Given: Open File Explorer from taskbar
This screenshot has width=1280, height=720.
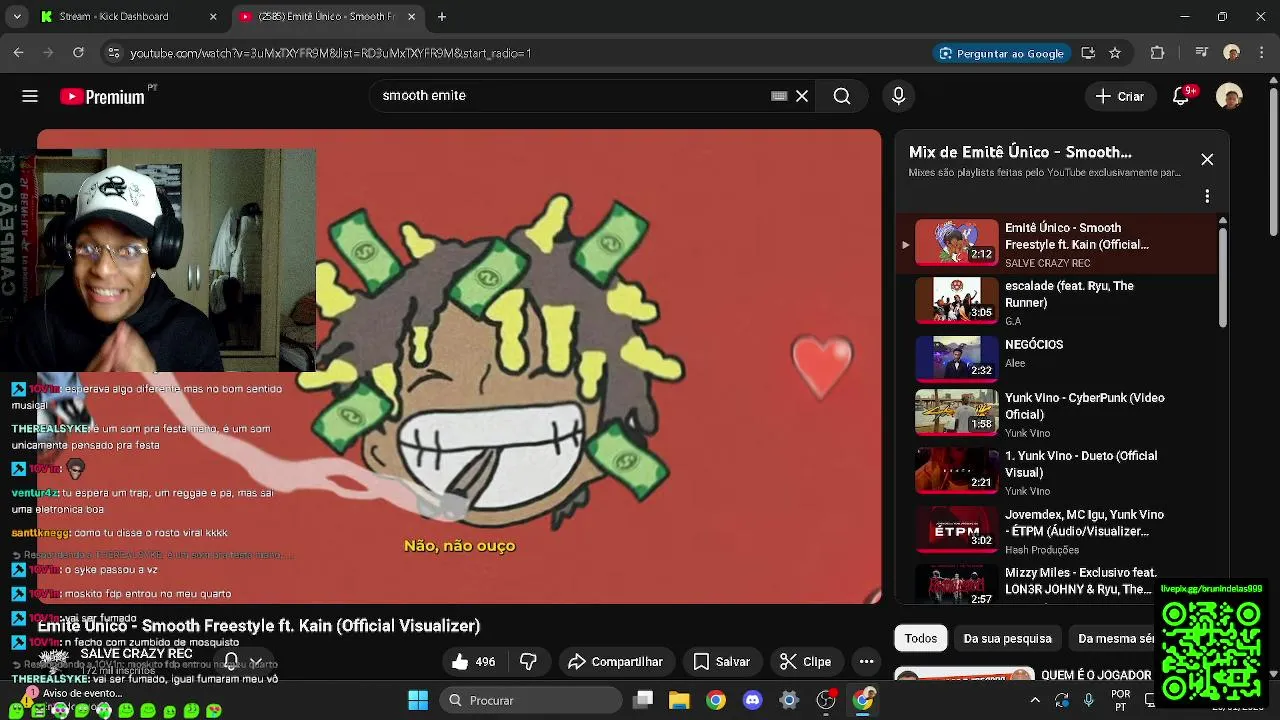Looking at the screenshot, I should (x=679, y=700).
